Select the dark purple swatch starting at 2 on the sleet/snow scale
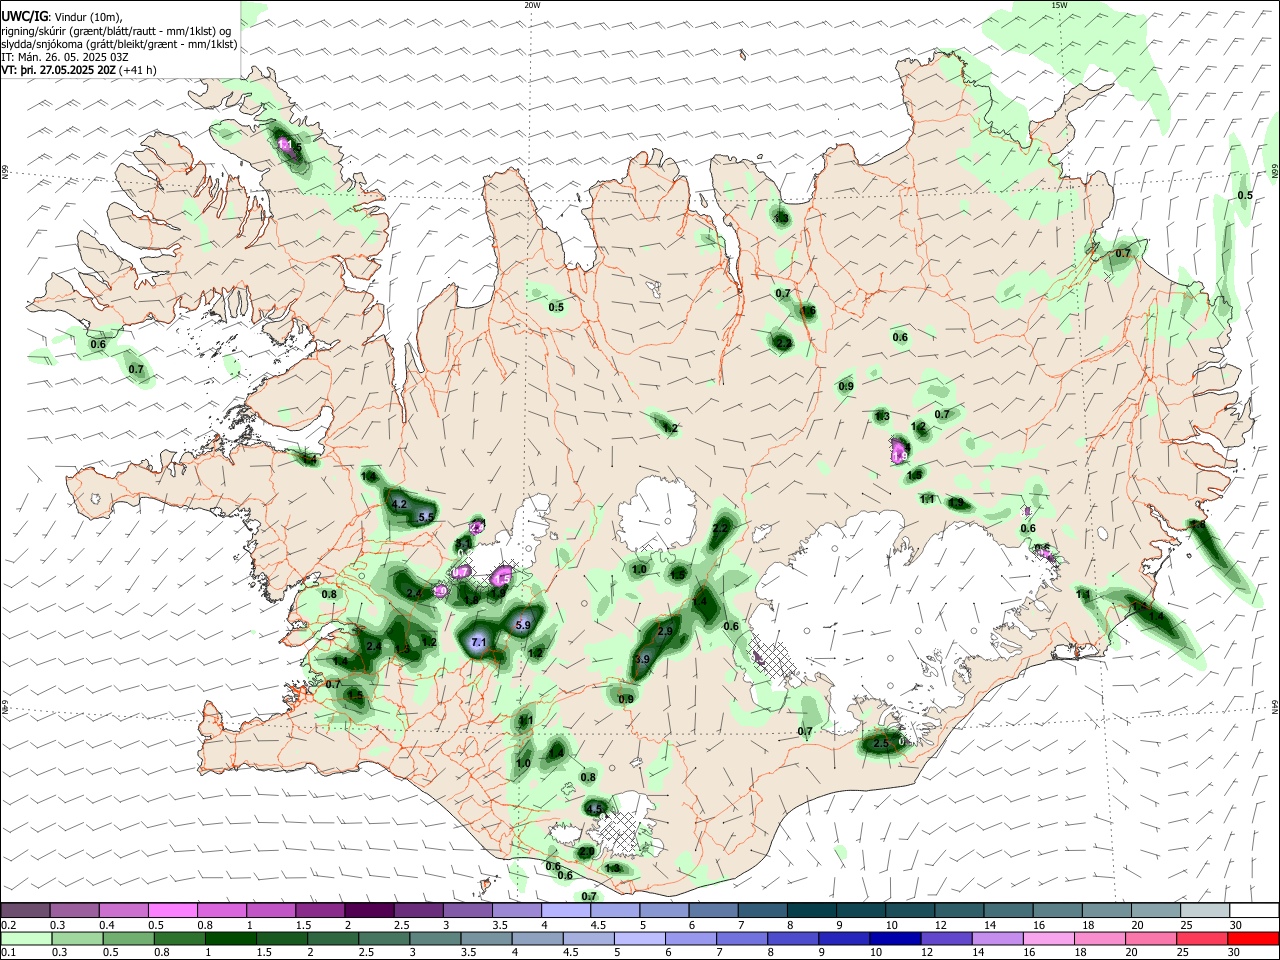 pos(369,911)
